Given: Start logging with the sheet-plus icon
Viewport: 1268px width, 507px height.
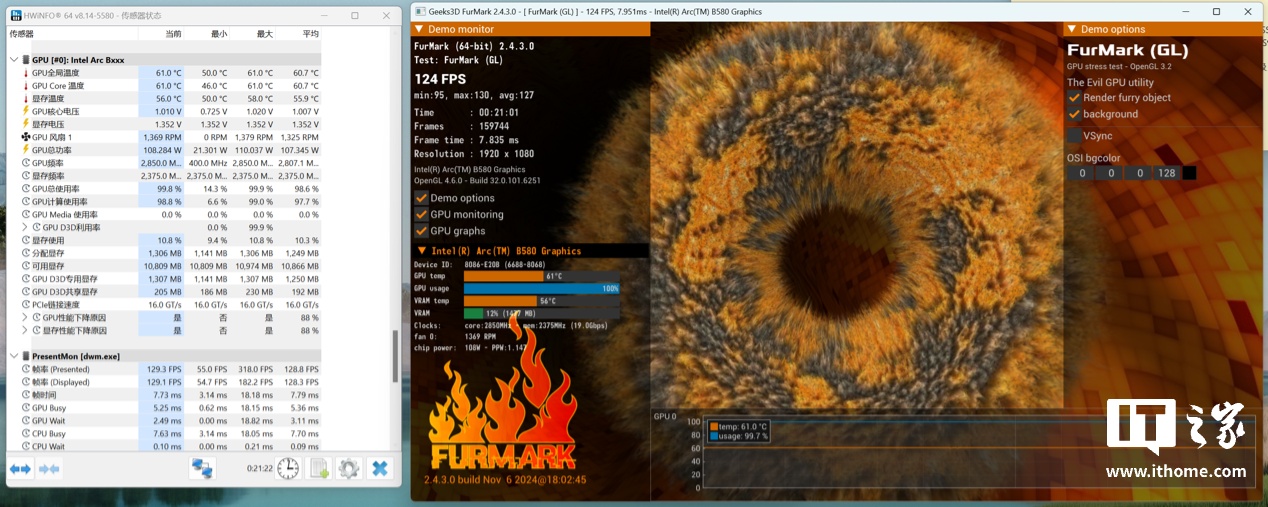Looking at the screenshot, I should (x=319, y=468).
